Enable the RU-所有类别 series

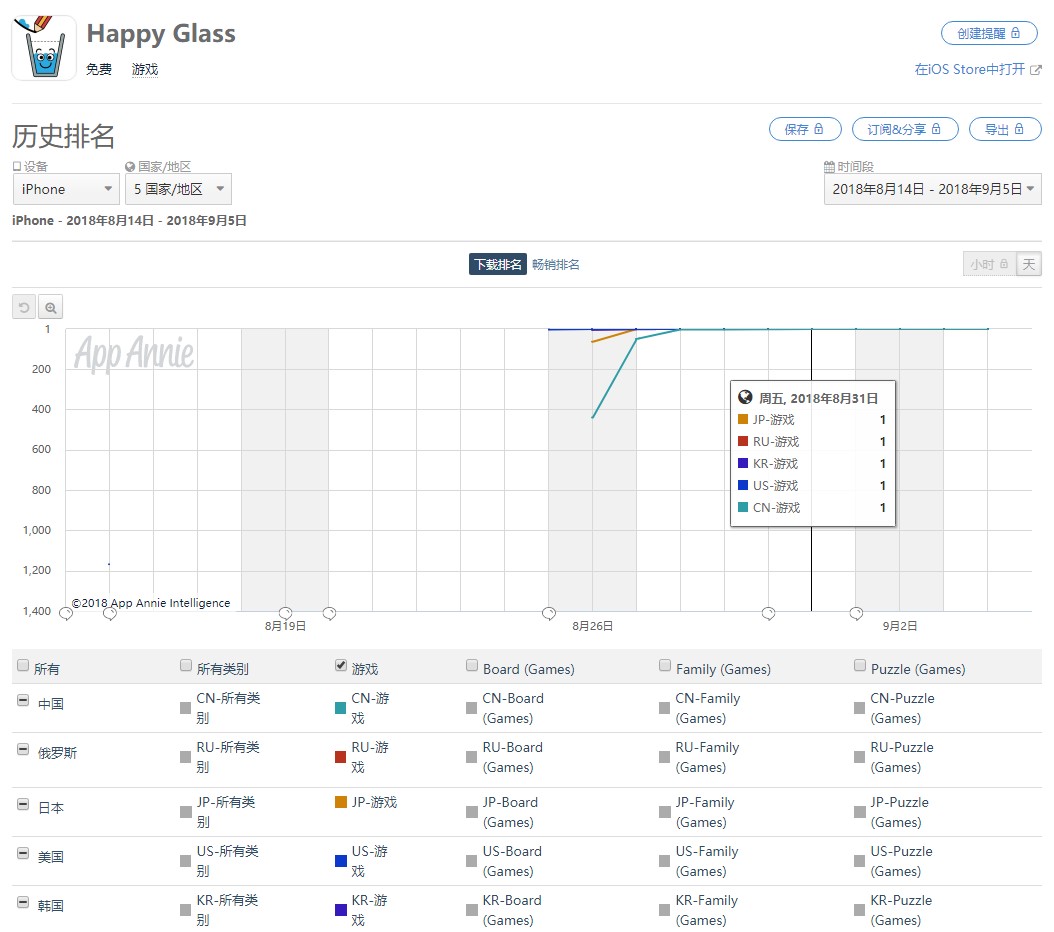[x=186, y=757]
